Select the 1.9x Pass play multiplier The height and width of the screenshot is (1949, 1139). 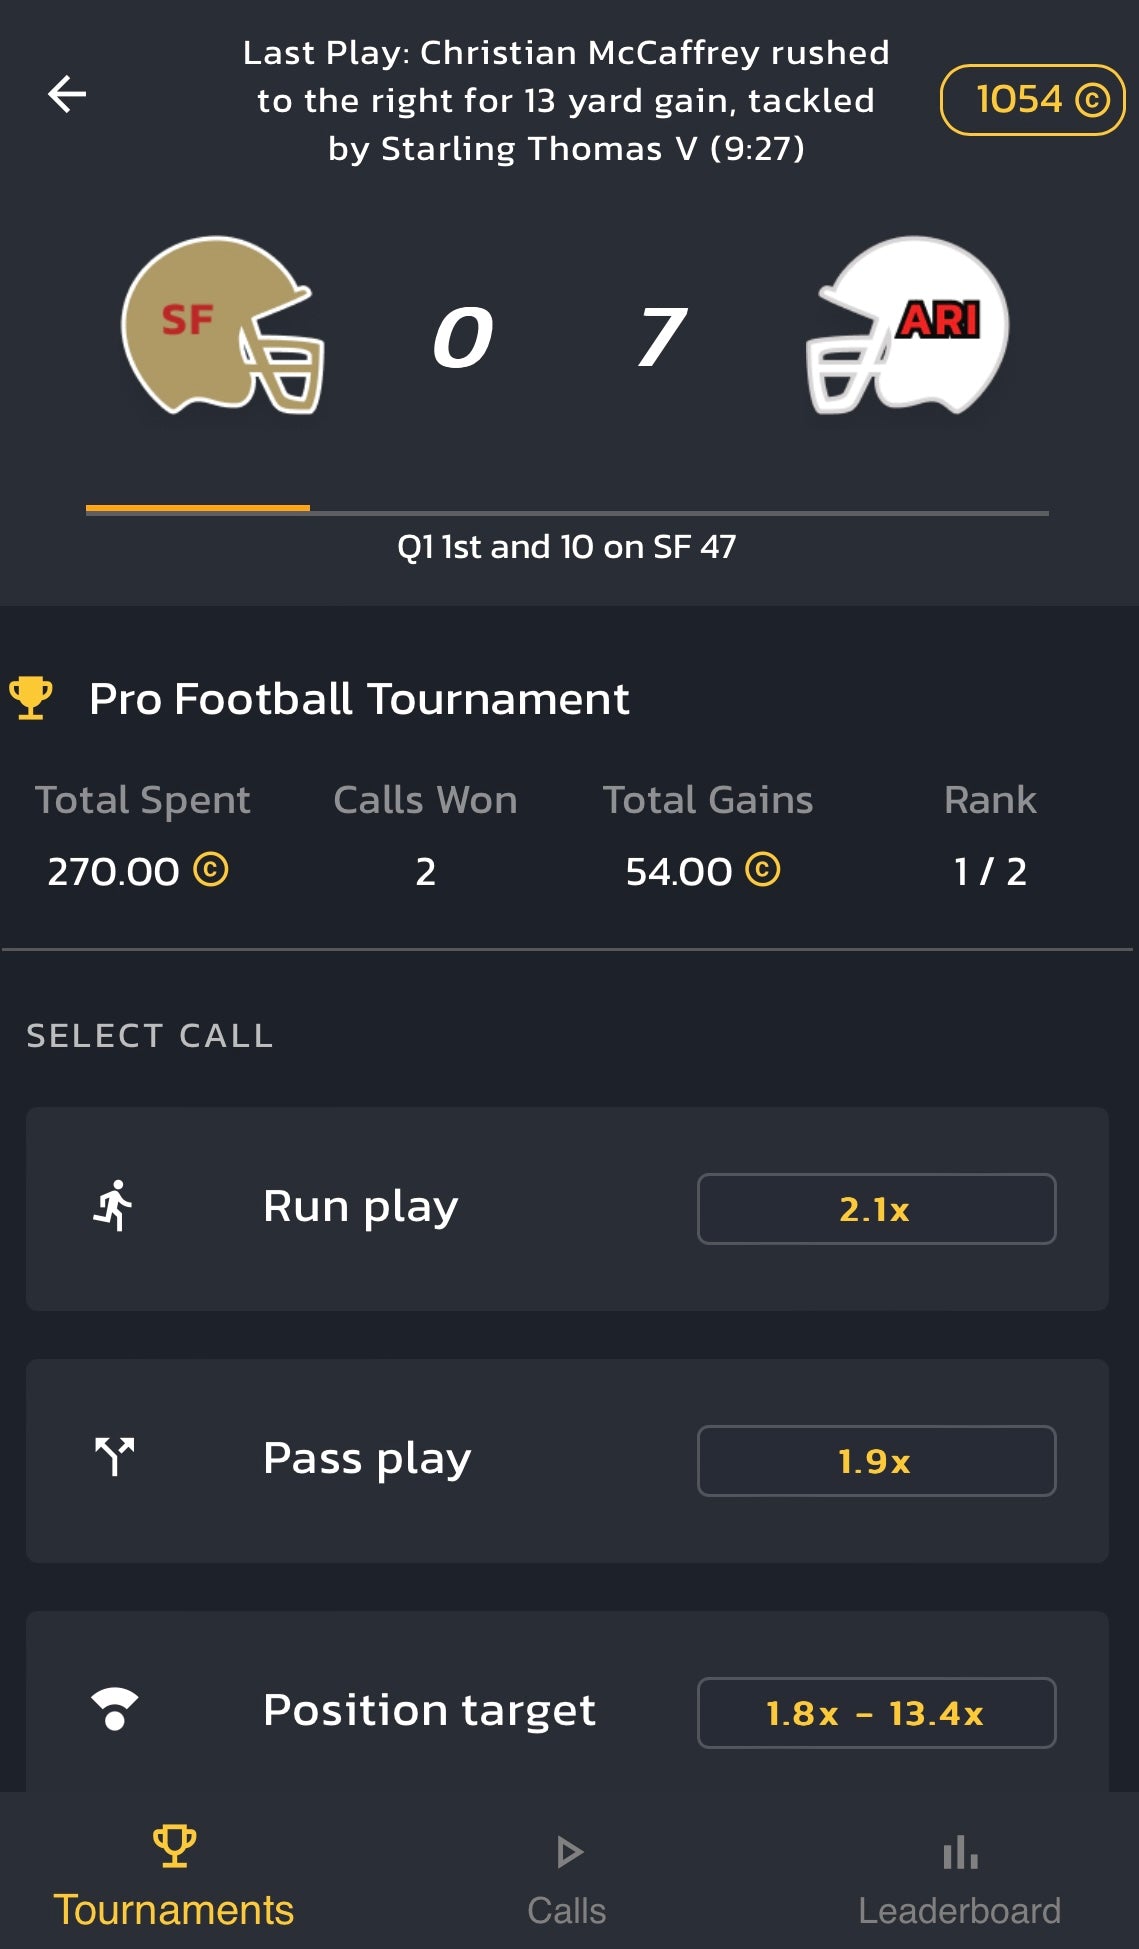(x=876, y=1461)
